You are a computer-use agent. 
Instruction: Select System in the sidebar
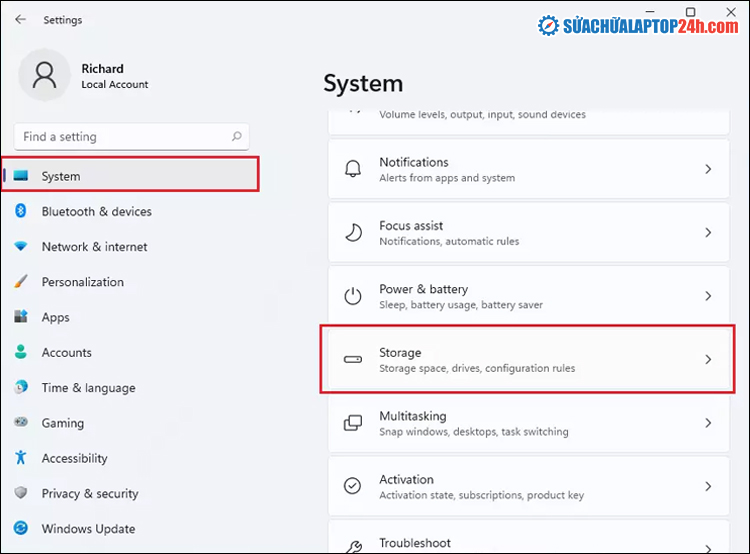(61, 176)
